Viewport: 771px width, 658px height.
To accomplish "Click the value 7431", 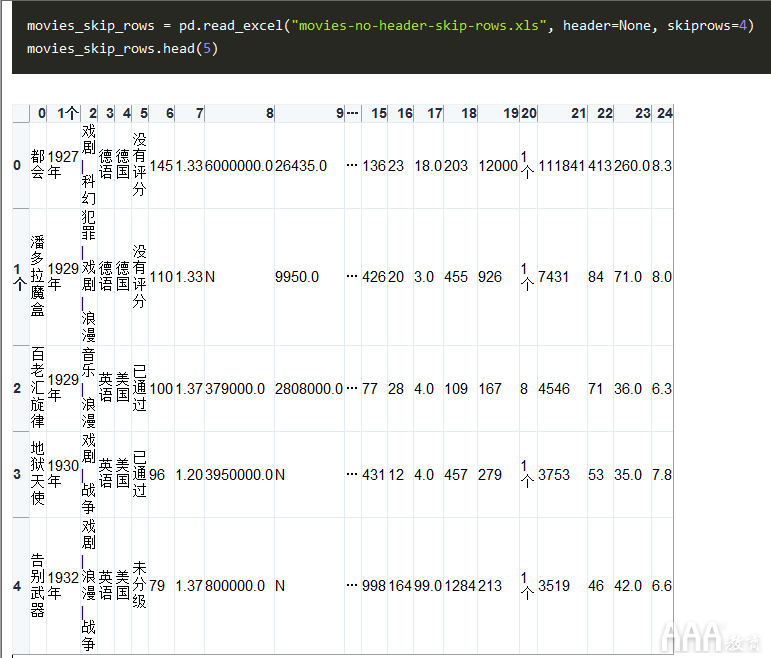I will point(553,277).
